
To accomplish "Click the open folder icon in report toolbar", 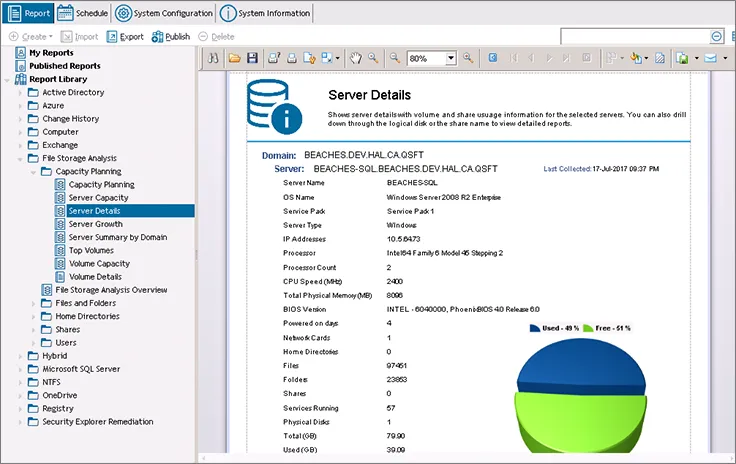I will (235, 58).
